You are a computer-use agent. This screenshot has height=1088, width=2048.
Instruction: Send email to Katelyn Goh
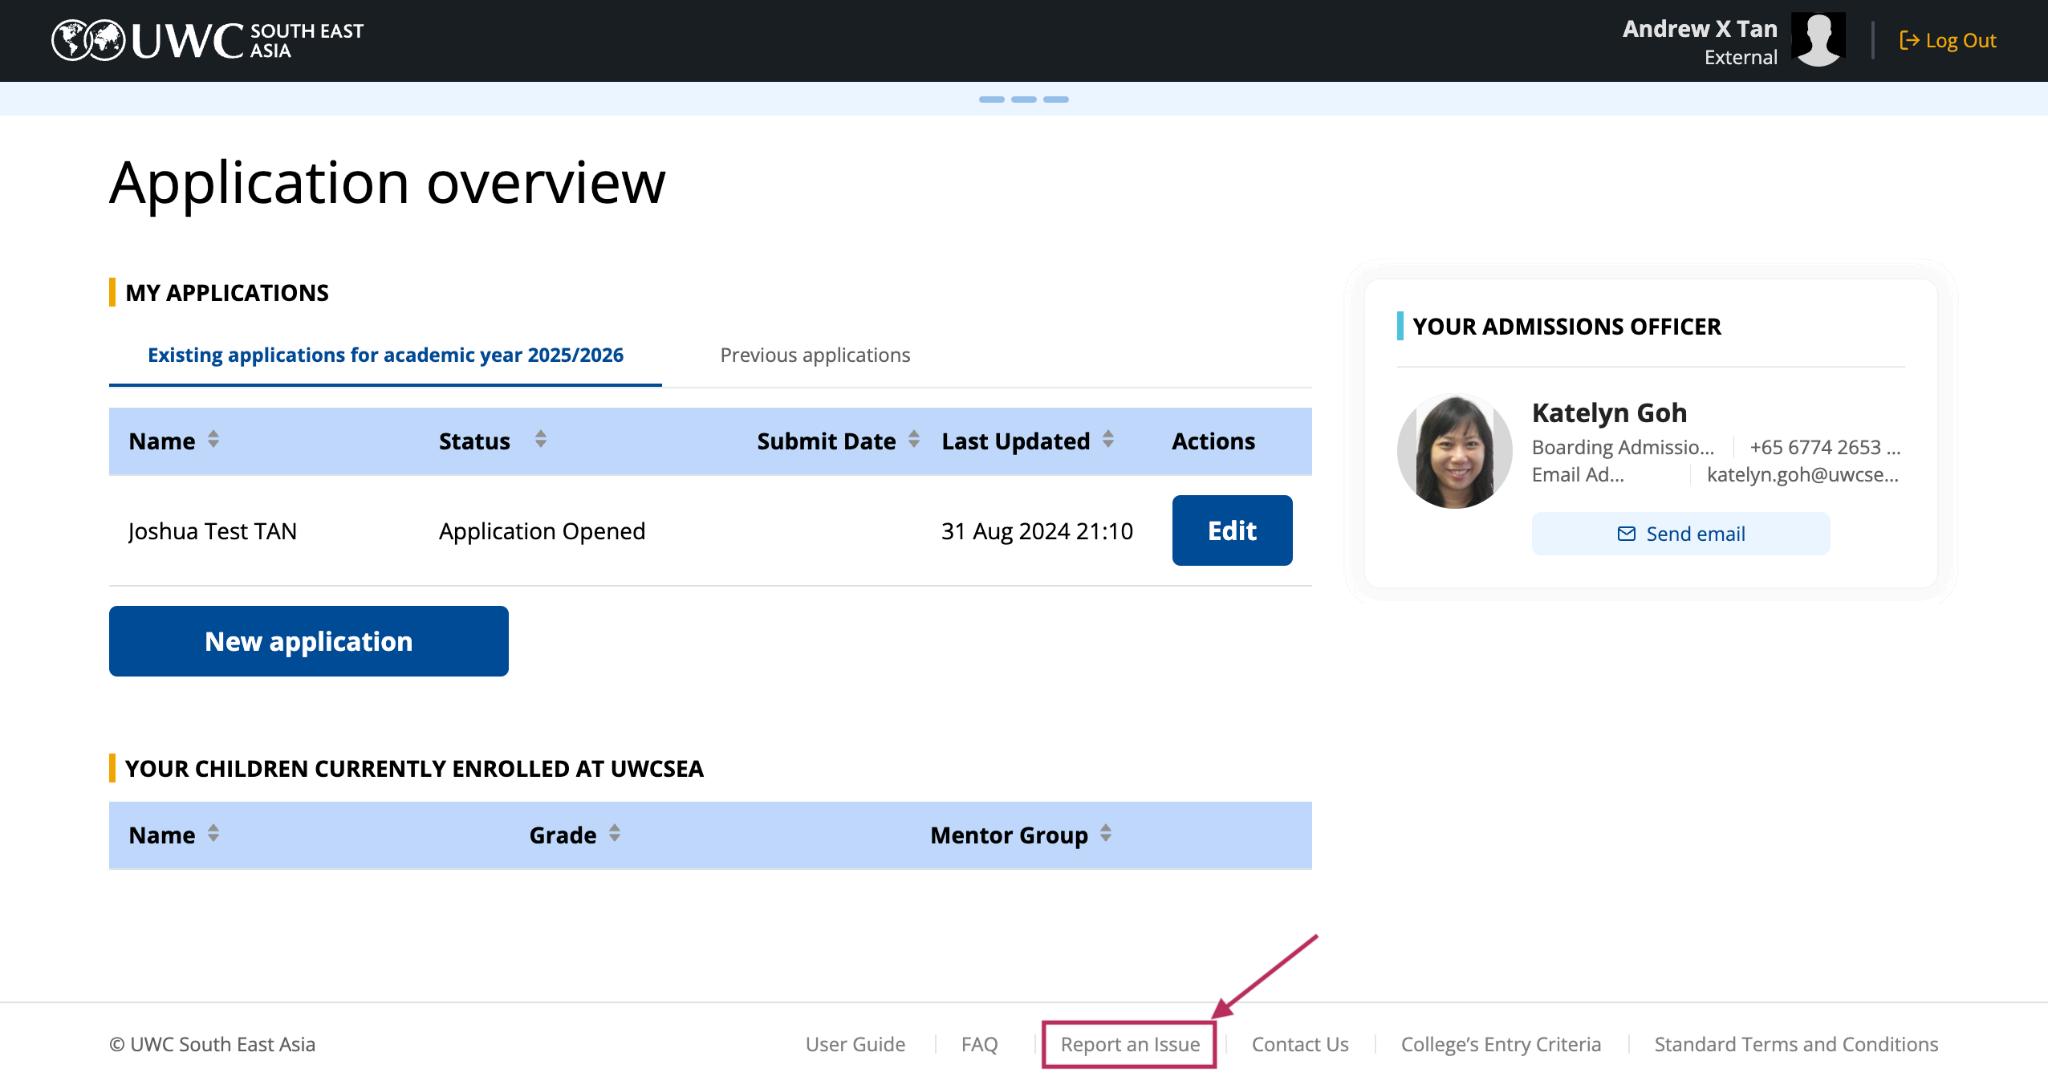[1680, 534]
